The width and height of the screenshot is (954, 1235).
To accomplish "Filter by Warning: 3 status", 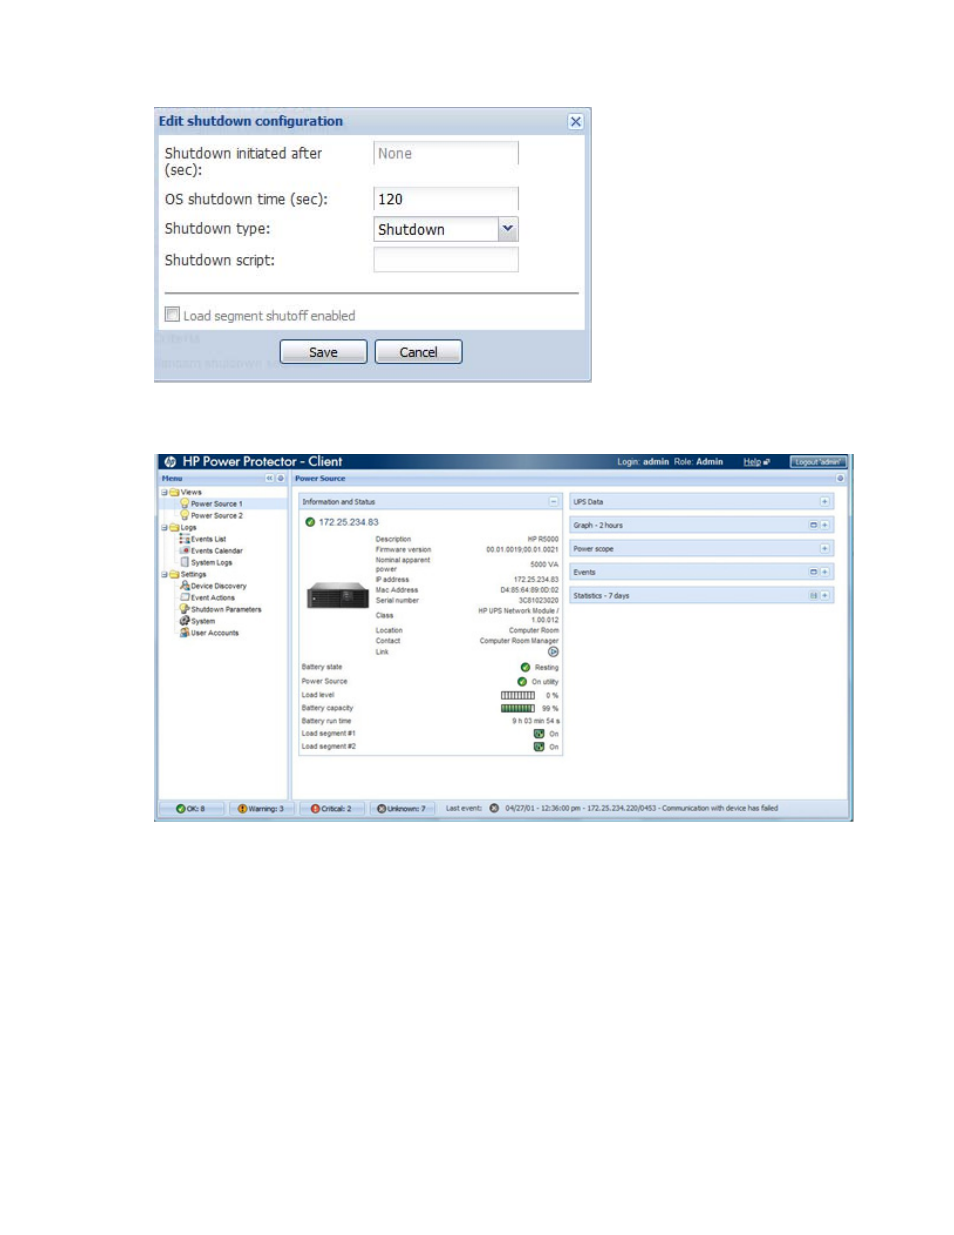I will [x=260, y=809].
